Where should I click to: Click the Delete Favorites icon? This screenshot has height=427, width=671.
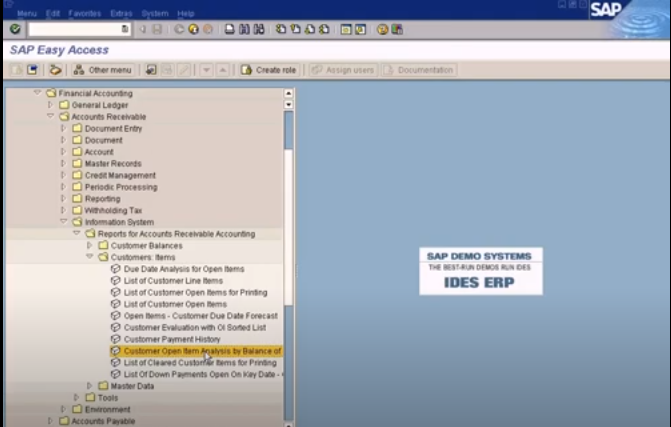[167, 70]
